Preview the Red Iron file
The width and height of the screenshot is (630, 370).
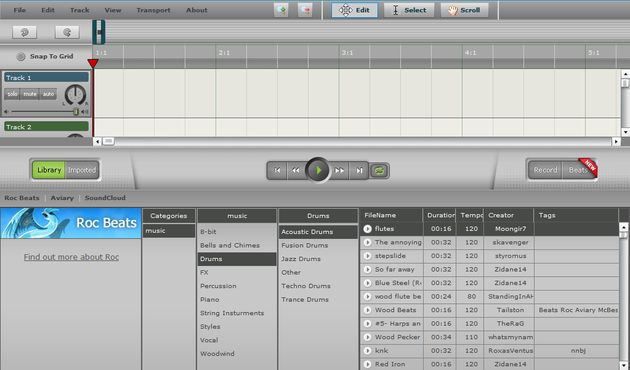click(x=367, y=364)
